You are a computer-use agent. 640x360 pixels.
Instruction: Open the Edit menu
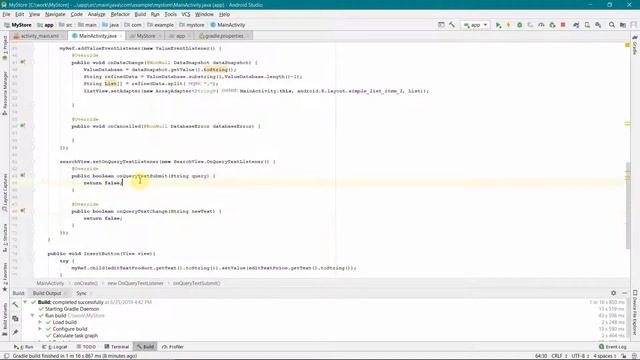click(20, 14)
